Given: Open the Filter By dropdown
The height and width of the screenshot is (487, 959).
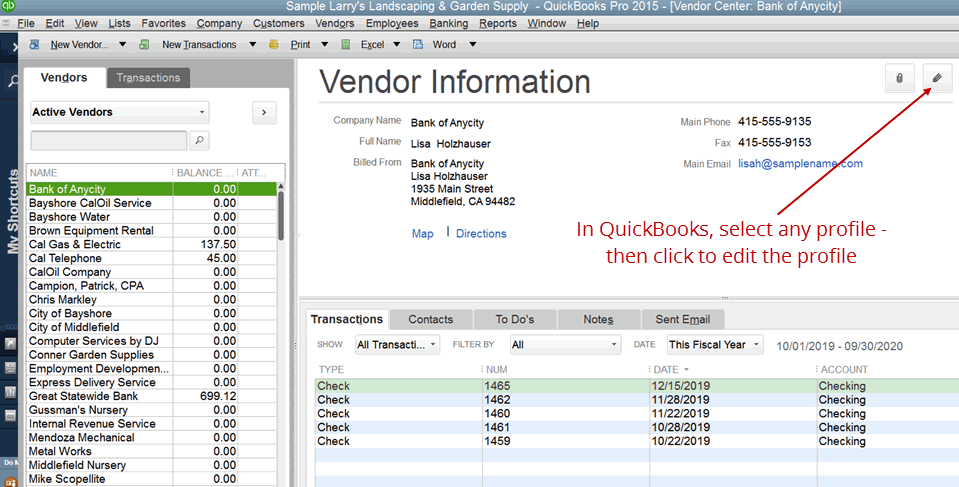Looking at the screenshot, I should click(564, 344).
